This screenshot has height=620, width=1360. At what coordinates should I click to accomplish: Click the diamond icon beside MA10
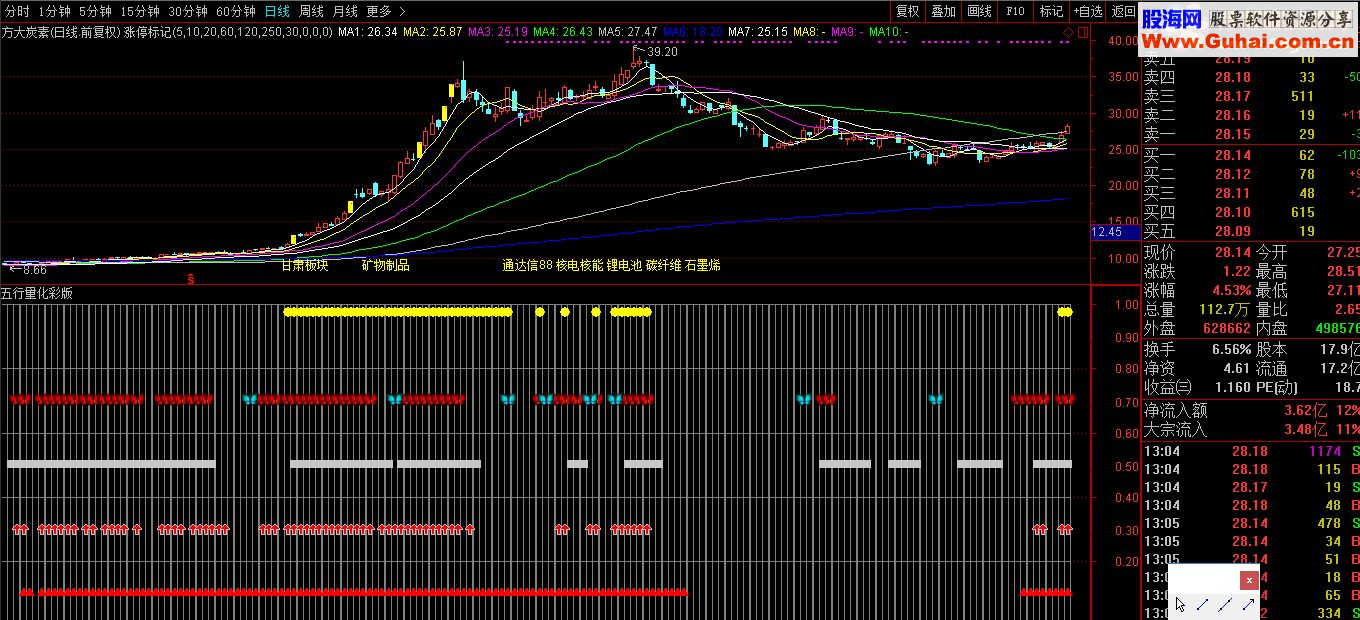pos(1068,32)
